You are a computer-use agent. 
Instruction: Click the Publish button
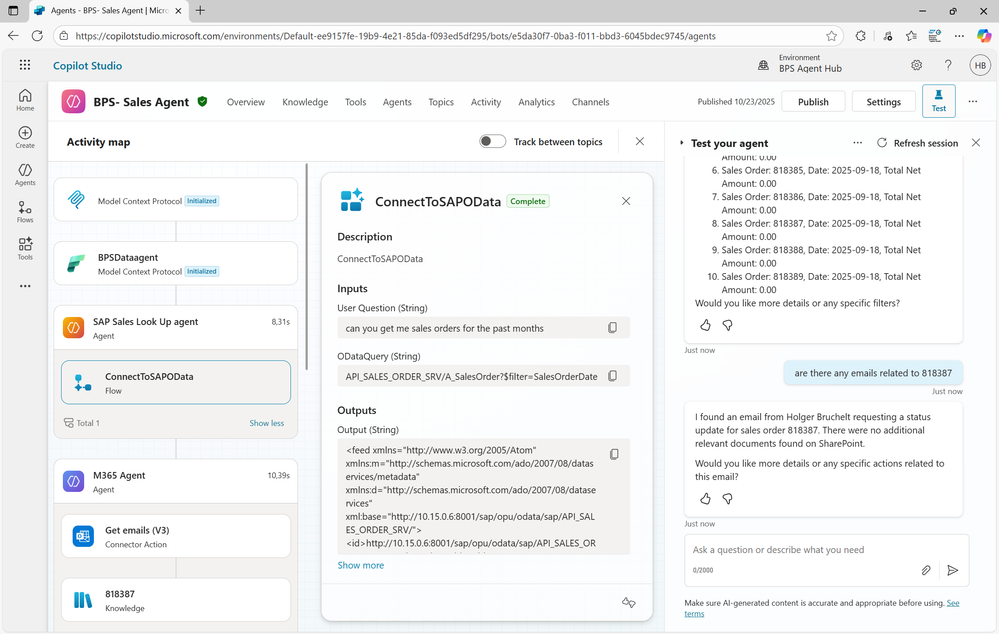click(813, 102)
